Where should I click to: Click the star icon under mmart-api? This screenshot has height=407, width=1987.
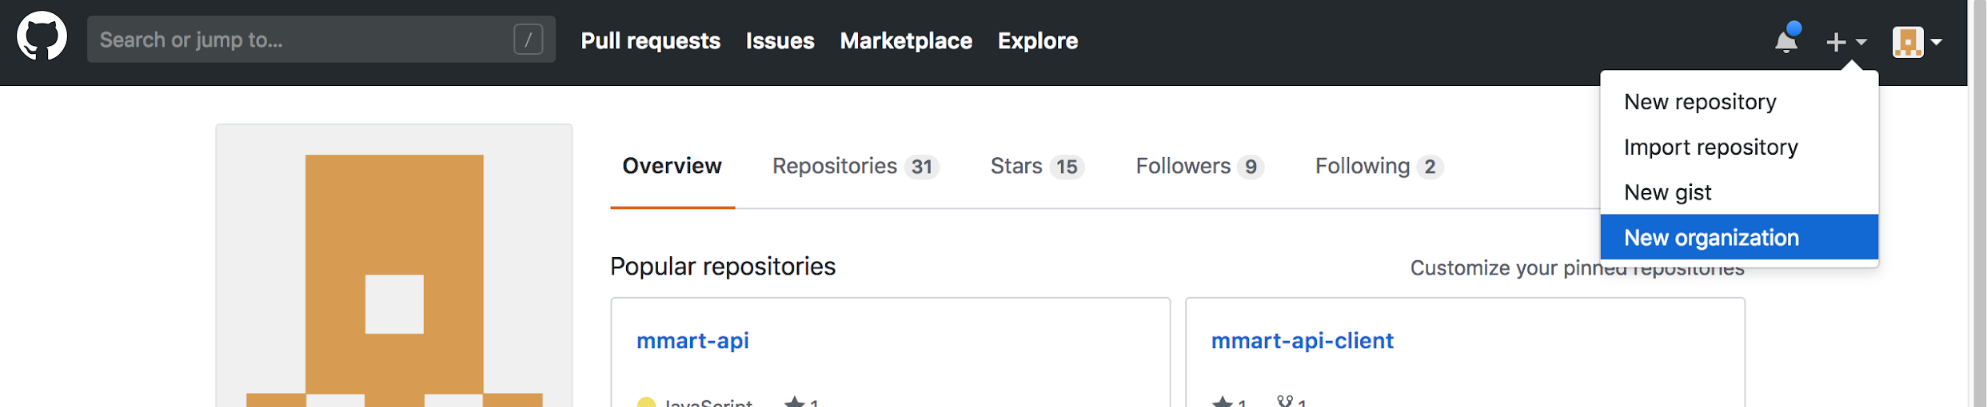(795, 401)
